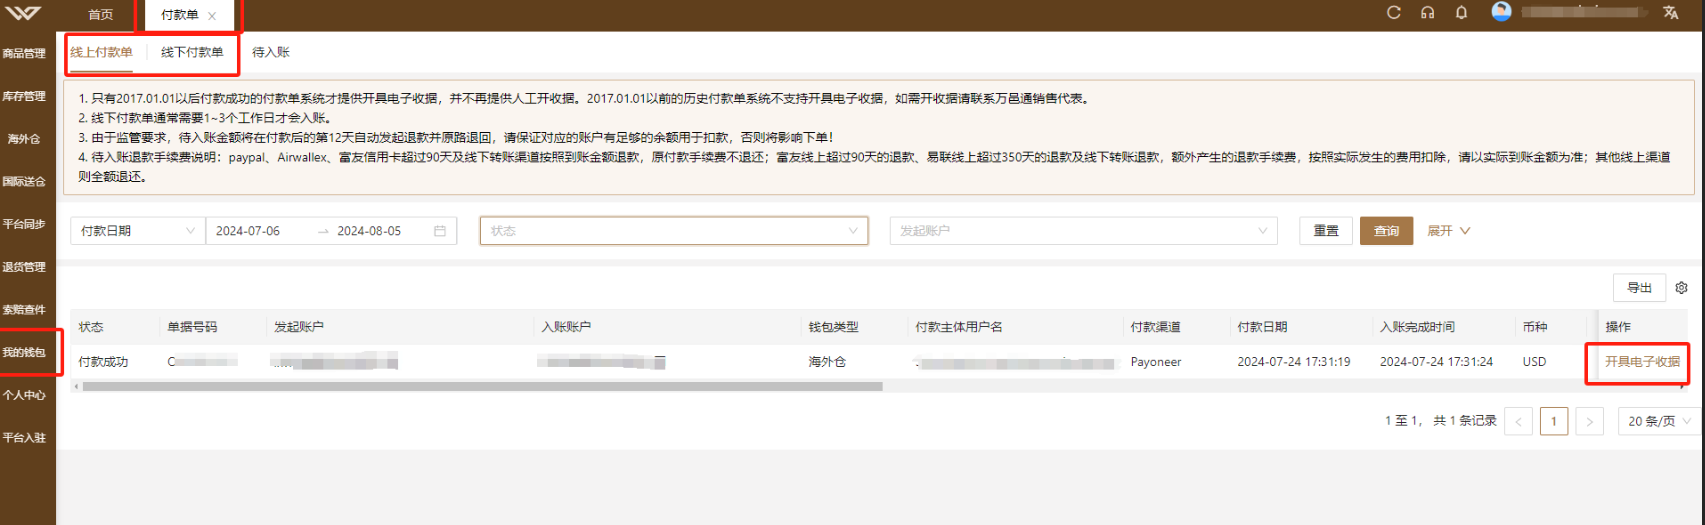Open table column settings gear icon

point(1681,288)
